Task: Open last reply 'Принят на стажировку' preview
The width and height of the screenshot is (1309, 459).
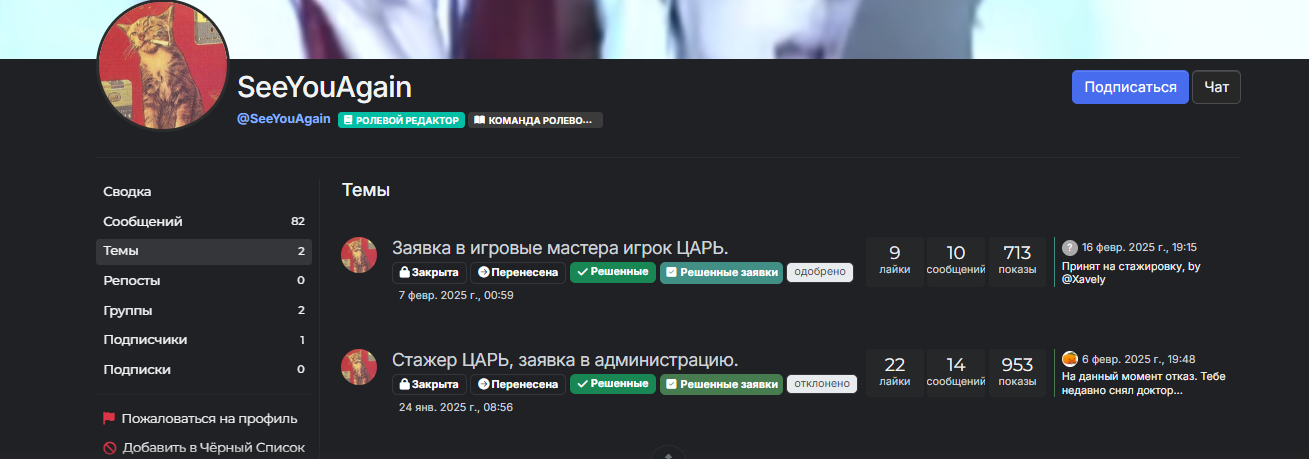Action: (x=1129, y=272)
